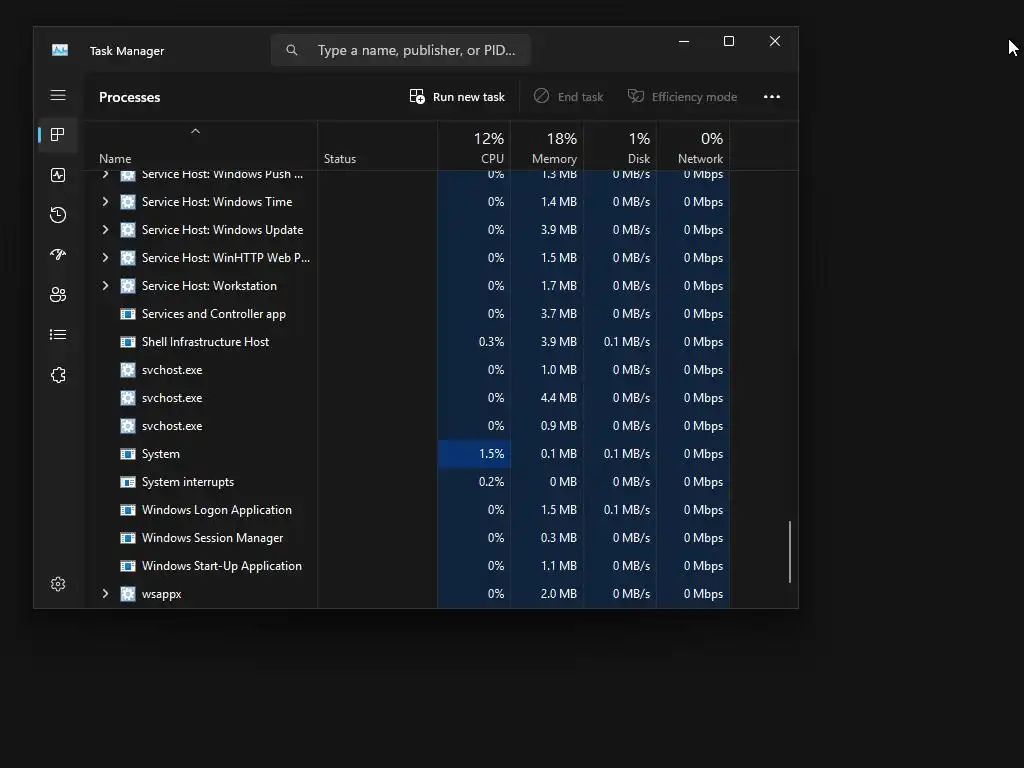Sort by the Memory column header

547,148
